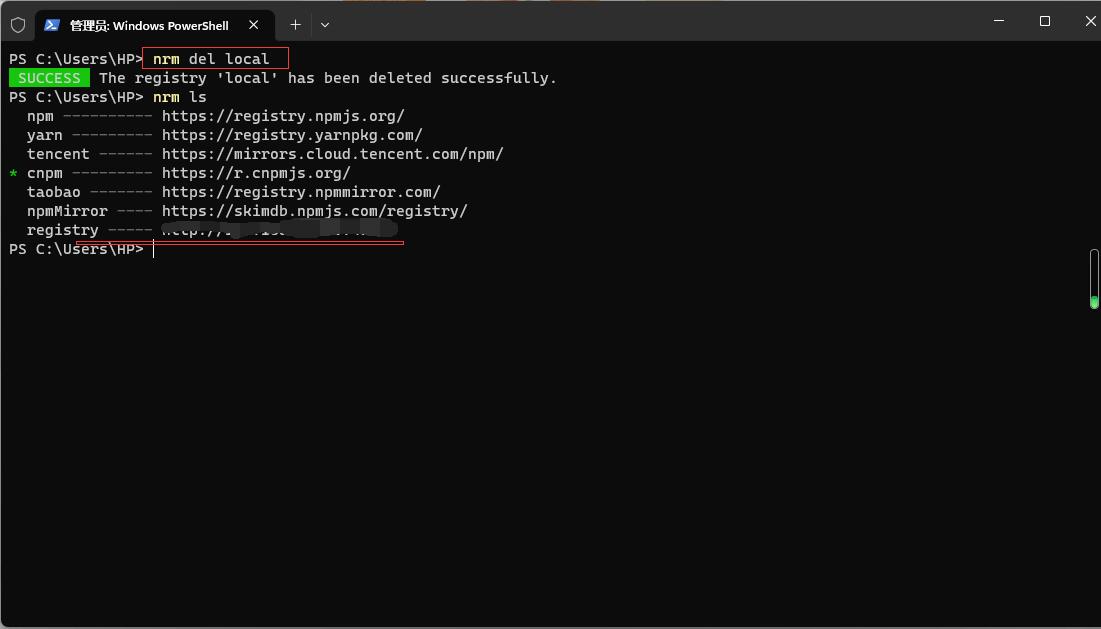
Task: Click the green scrollbar thumb
Action: pyautogui.click(x=1094, y=302)
